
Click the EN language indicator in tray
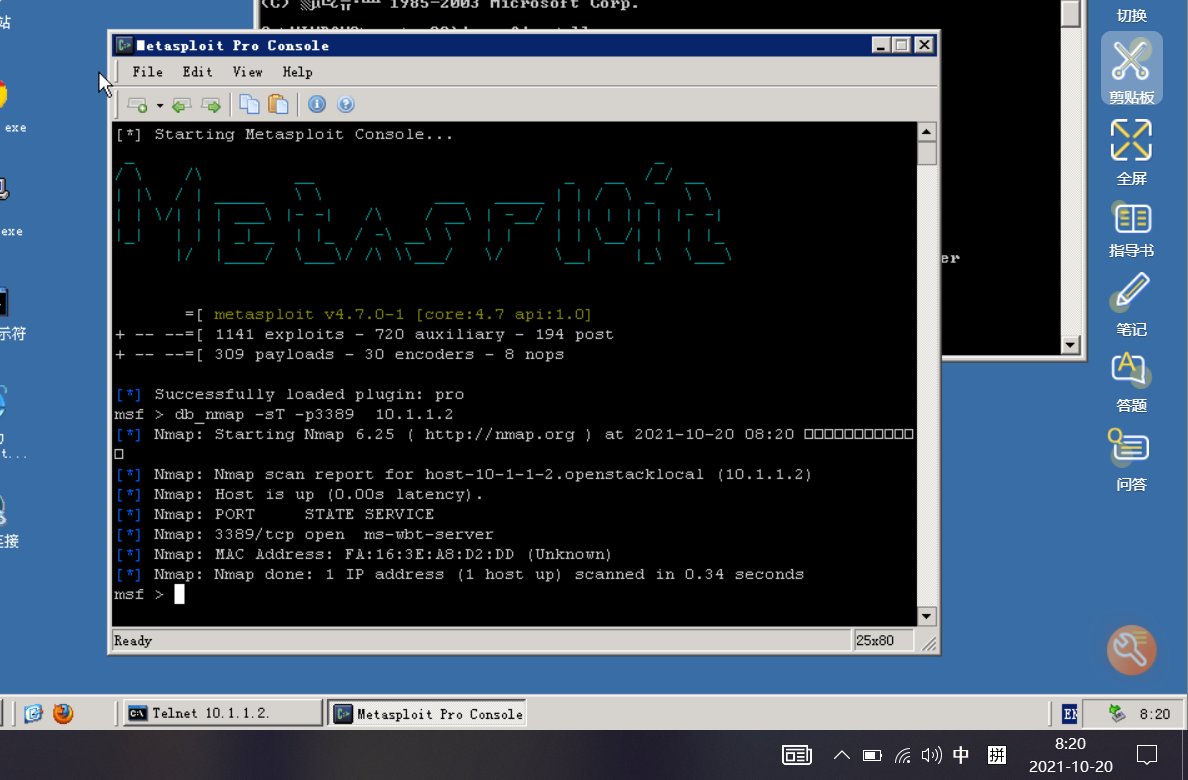pyautogui.click(x=1069, y=713)
